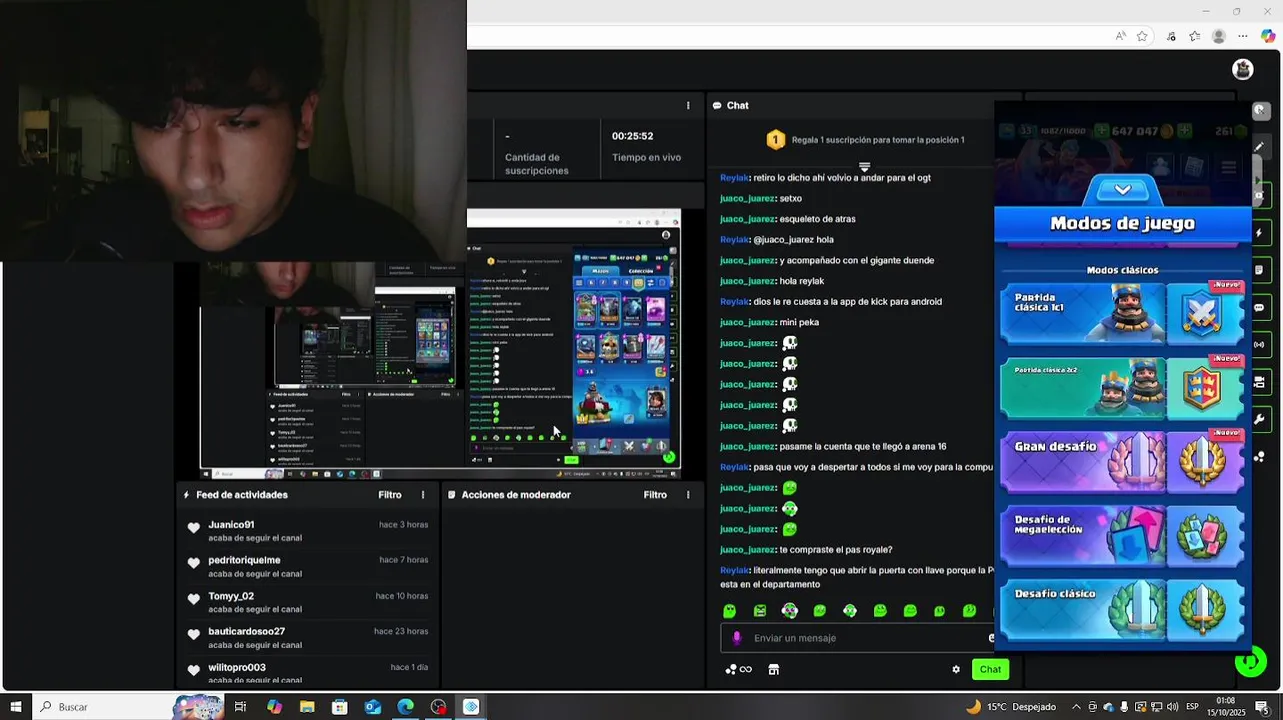Add page to browser favorites star
This screenshot has height=720, width=1283.
[1142, 36]
